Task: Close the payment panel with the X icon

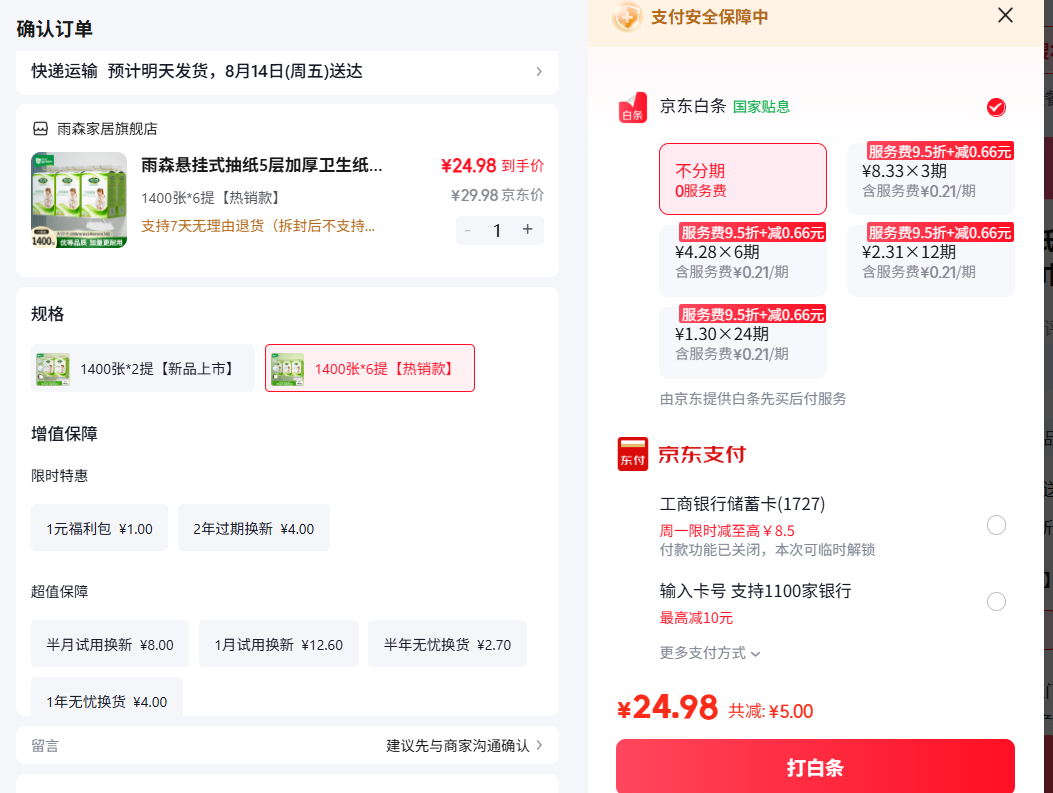Action: click(x=1005, y=15)
